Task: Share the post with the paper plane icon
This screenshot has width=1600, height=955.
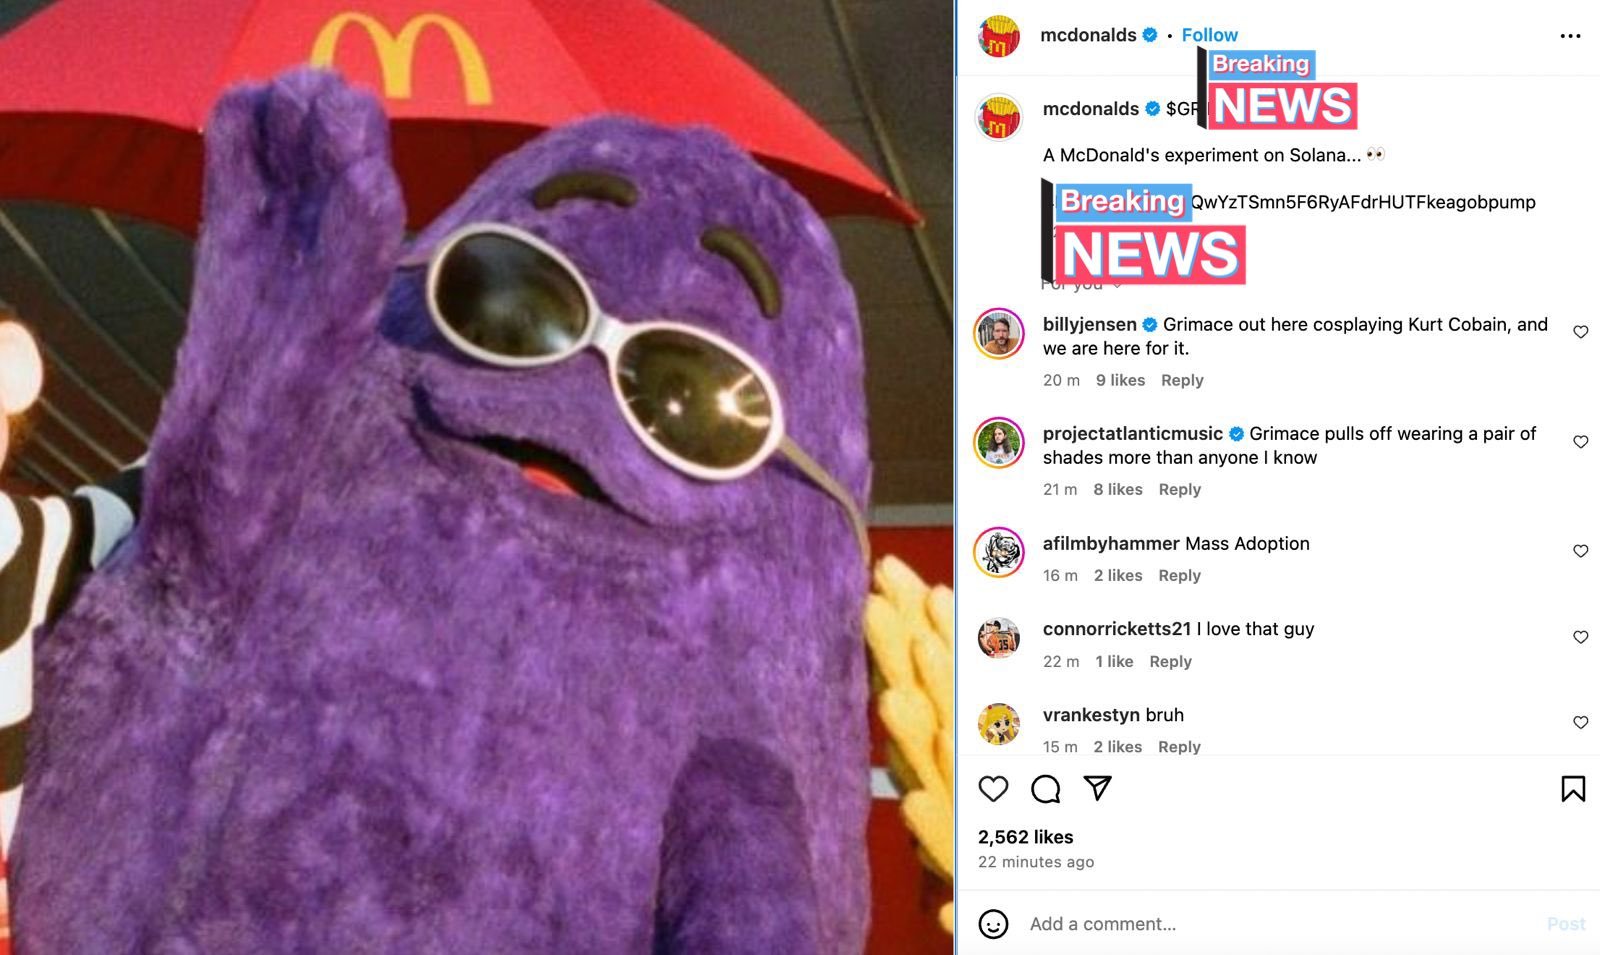Action: point(1098,788)
